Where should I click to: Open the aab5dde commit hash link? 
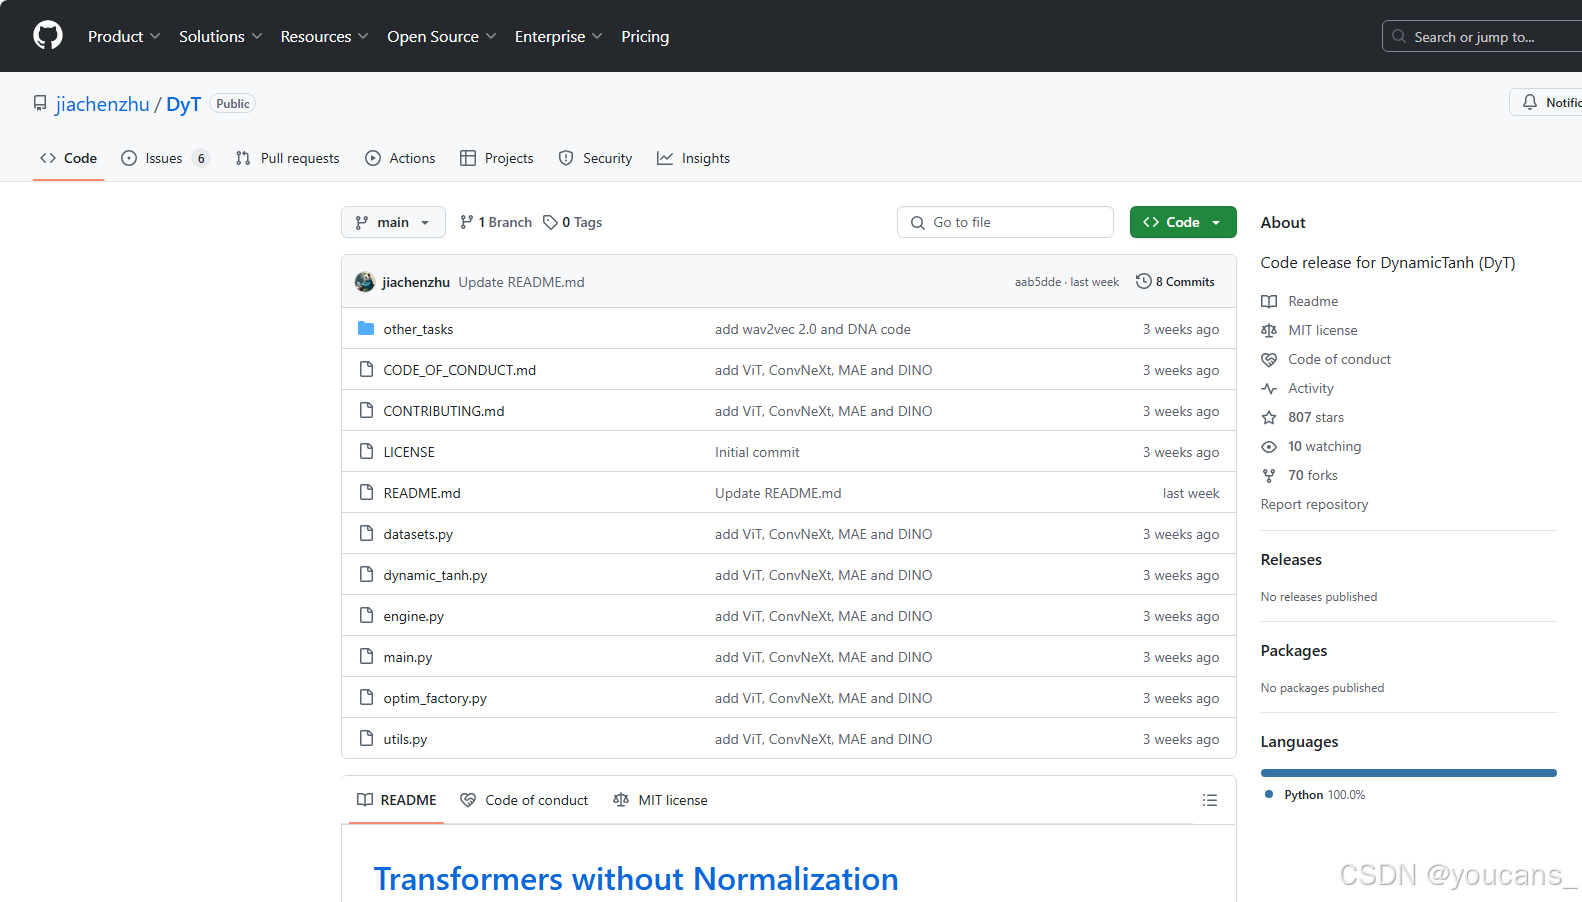point(1038,282)
